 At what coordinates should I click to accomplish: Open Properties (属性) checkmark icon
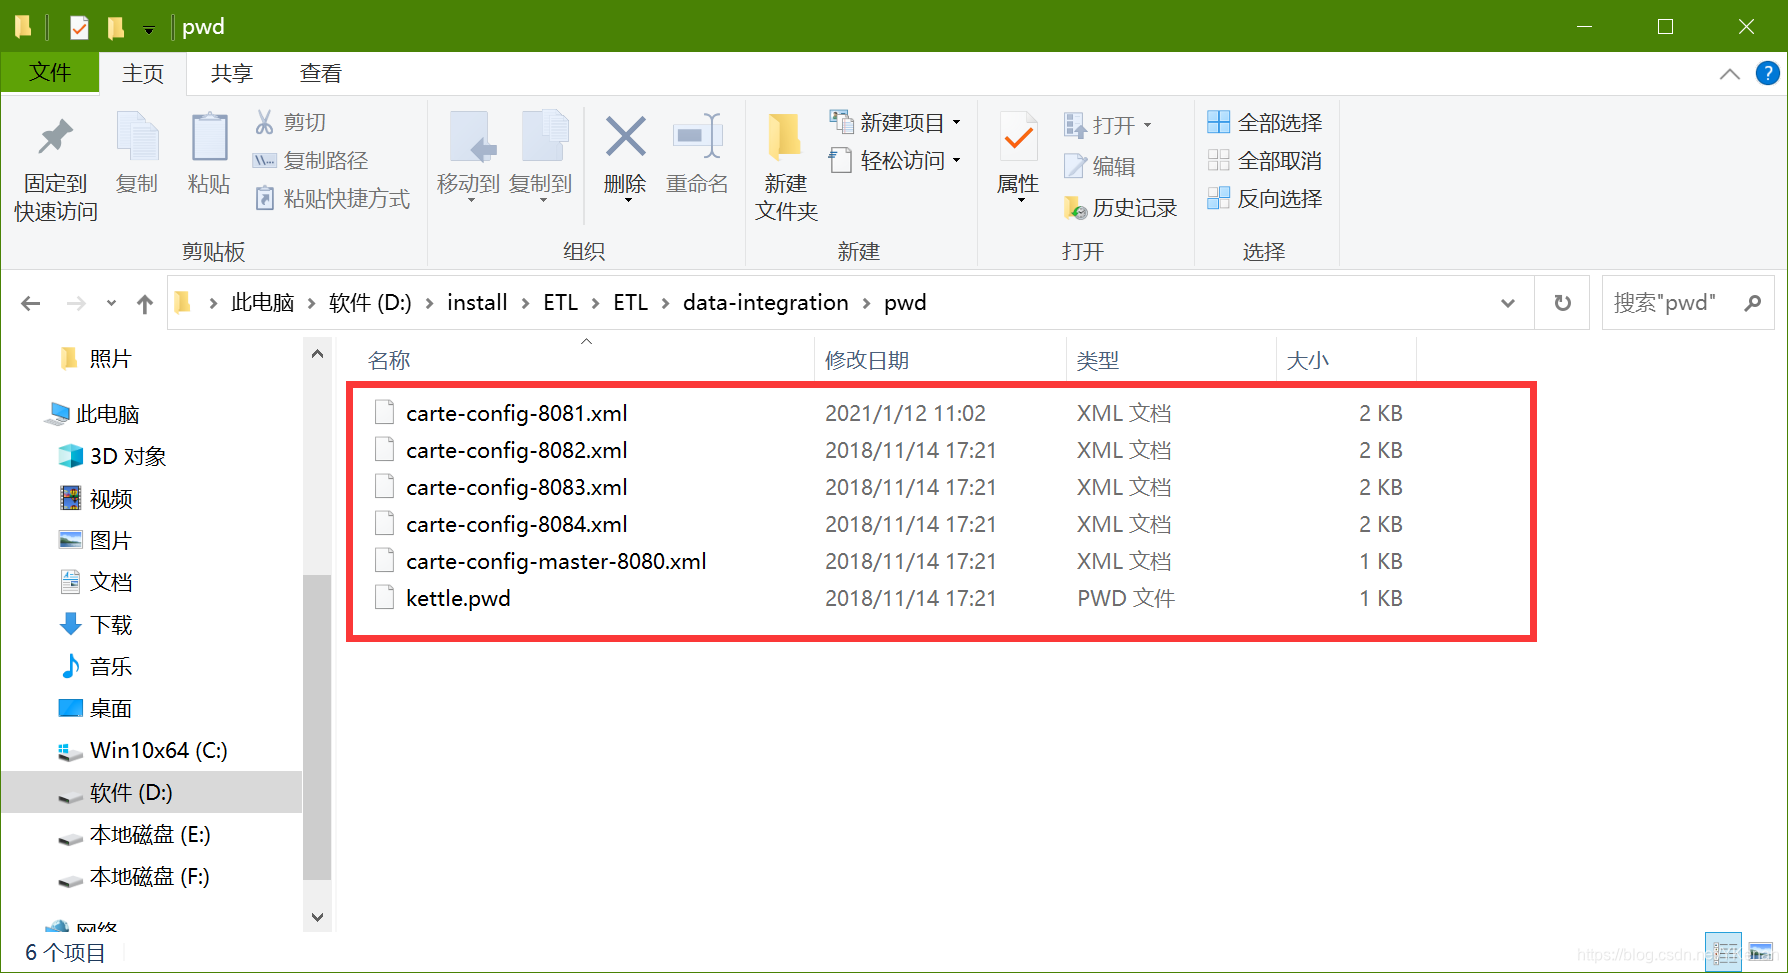(x=1018, y=137)
